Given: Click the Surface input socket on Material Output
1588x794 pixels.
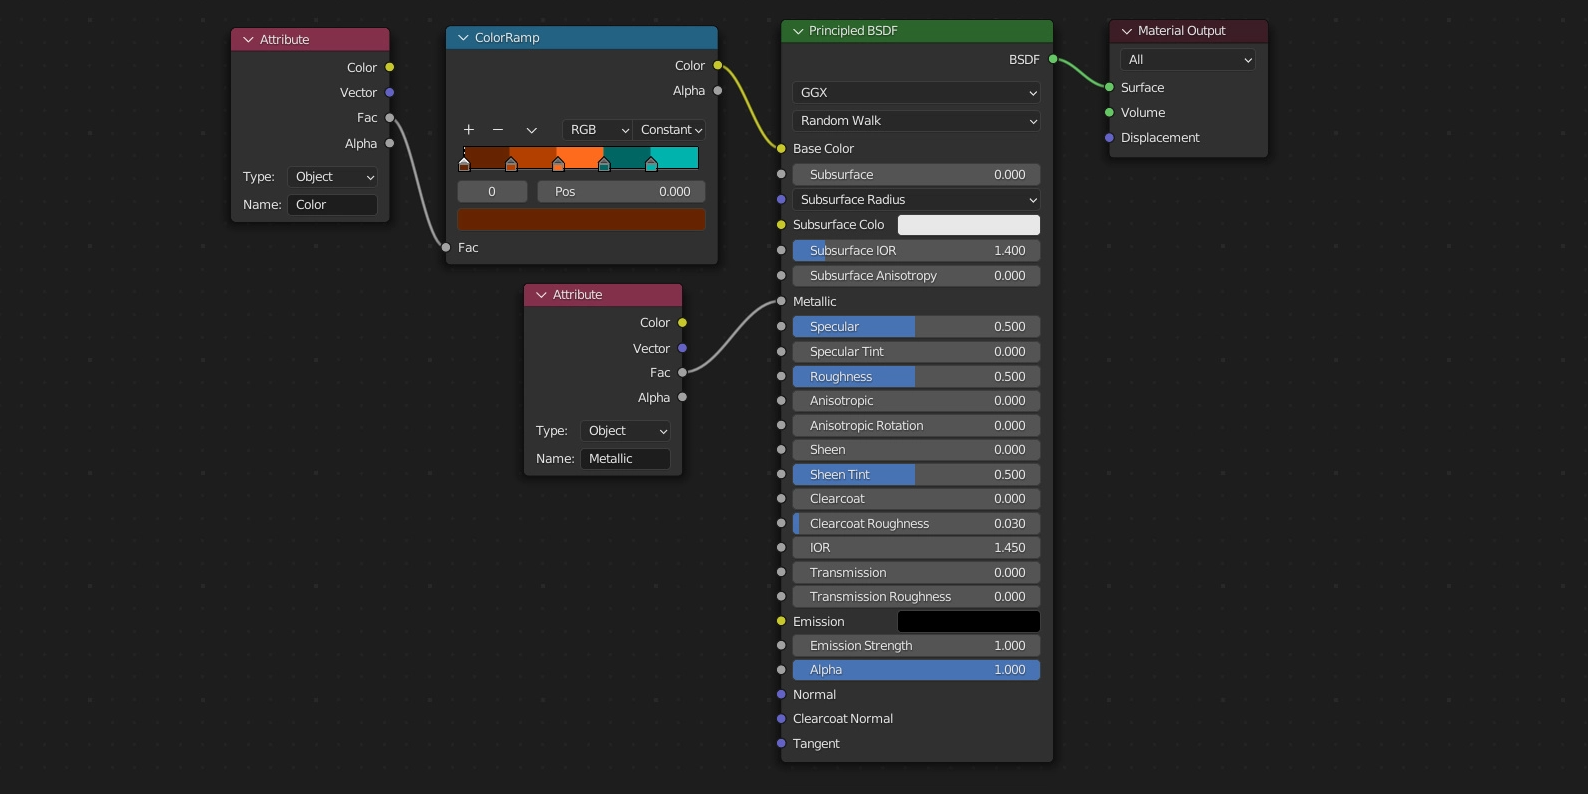Looking at the screenshot, I should tap(1109, 88).
